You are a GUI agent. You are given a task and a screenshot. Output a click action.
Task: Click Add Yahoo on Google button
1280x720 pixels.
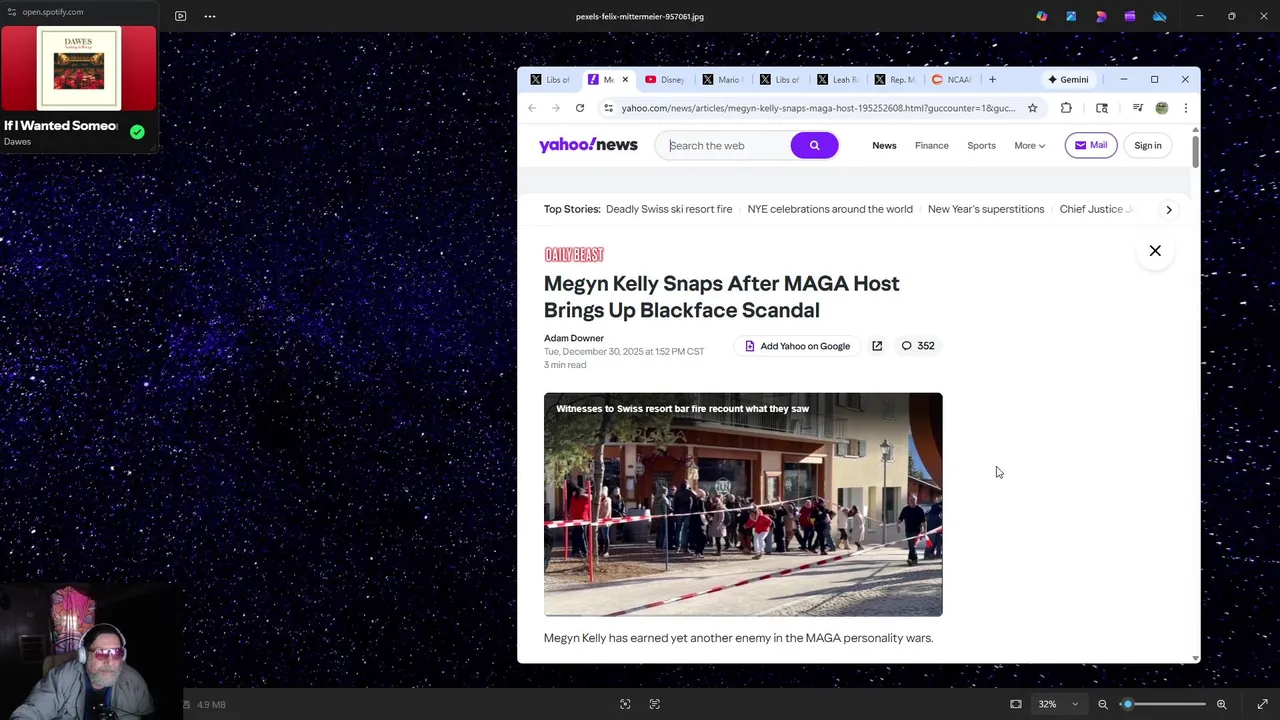[x=797, y=346]
